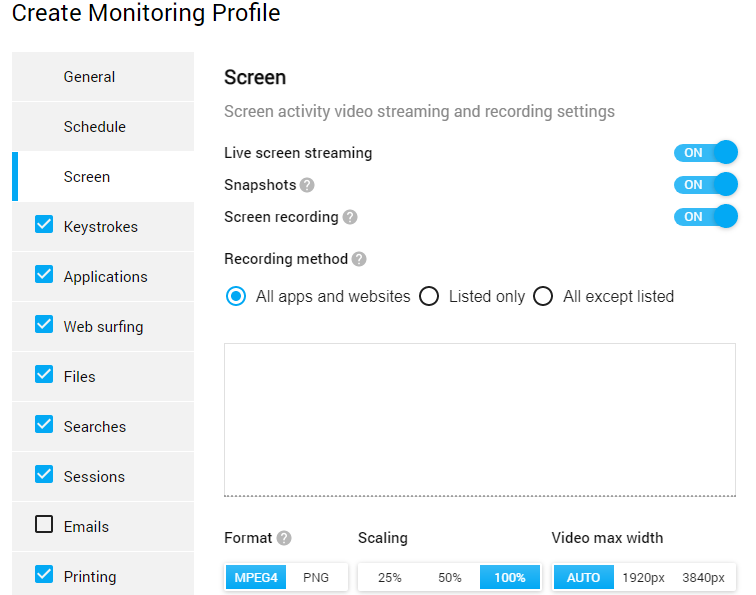
Task: Uncheck the Printing checkbox
Action: [44, 574]
